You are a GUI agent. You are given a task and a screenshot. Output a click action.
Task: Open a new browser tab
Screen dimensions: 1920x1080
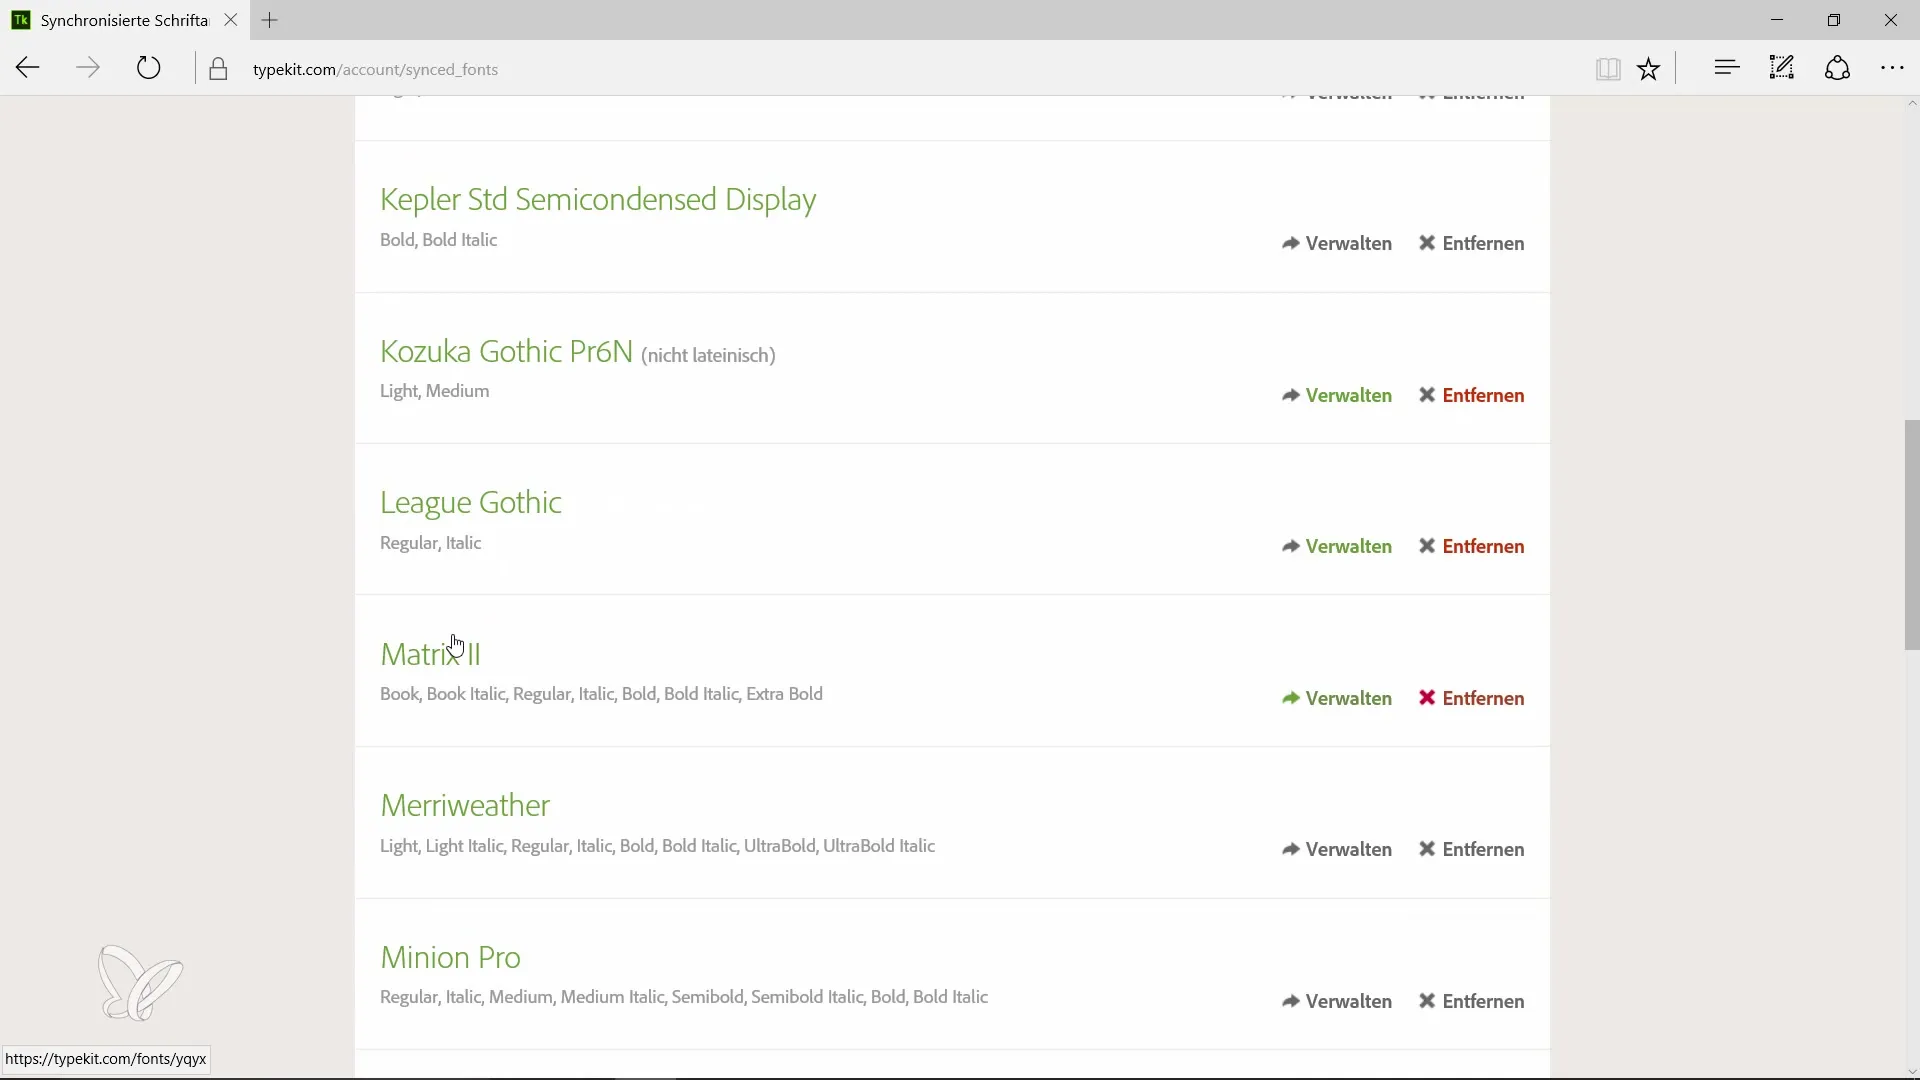click(270, 20)
